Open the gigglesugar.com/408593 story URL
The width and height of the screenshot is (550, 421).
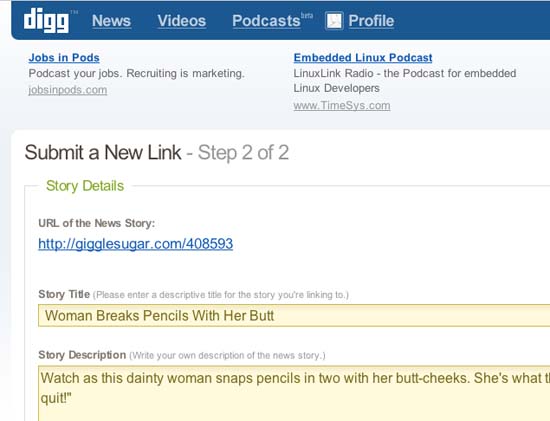coord(135,243)
